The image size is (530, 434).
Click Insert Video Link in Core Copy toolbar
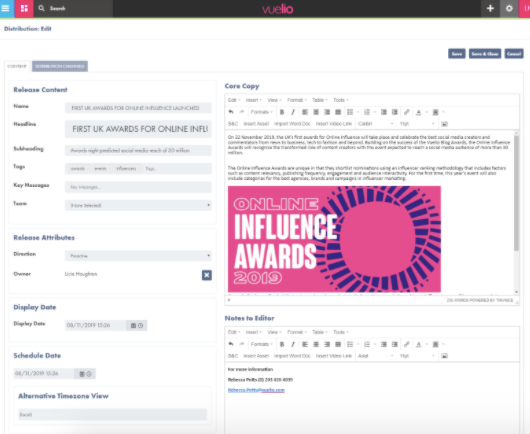(x=334, y=124)
